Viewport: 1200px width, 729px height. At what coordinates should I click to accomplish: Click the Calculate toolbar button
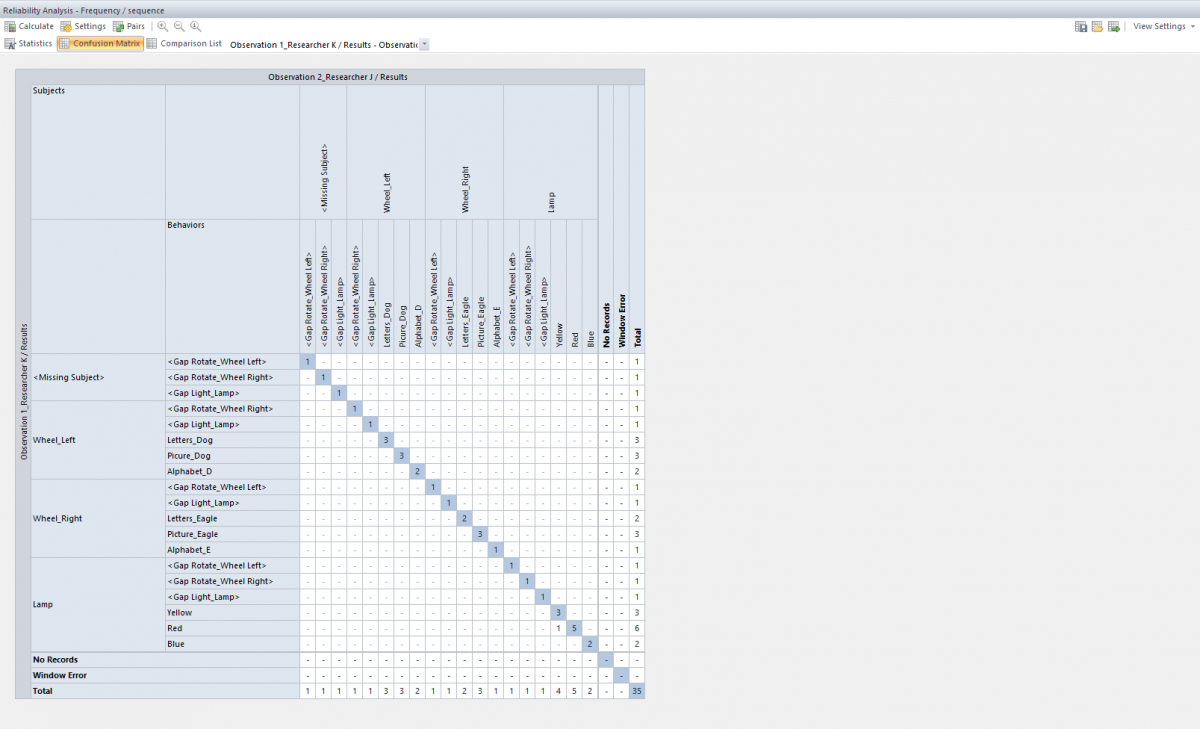(x=29, y=26)
